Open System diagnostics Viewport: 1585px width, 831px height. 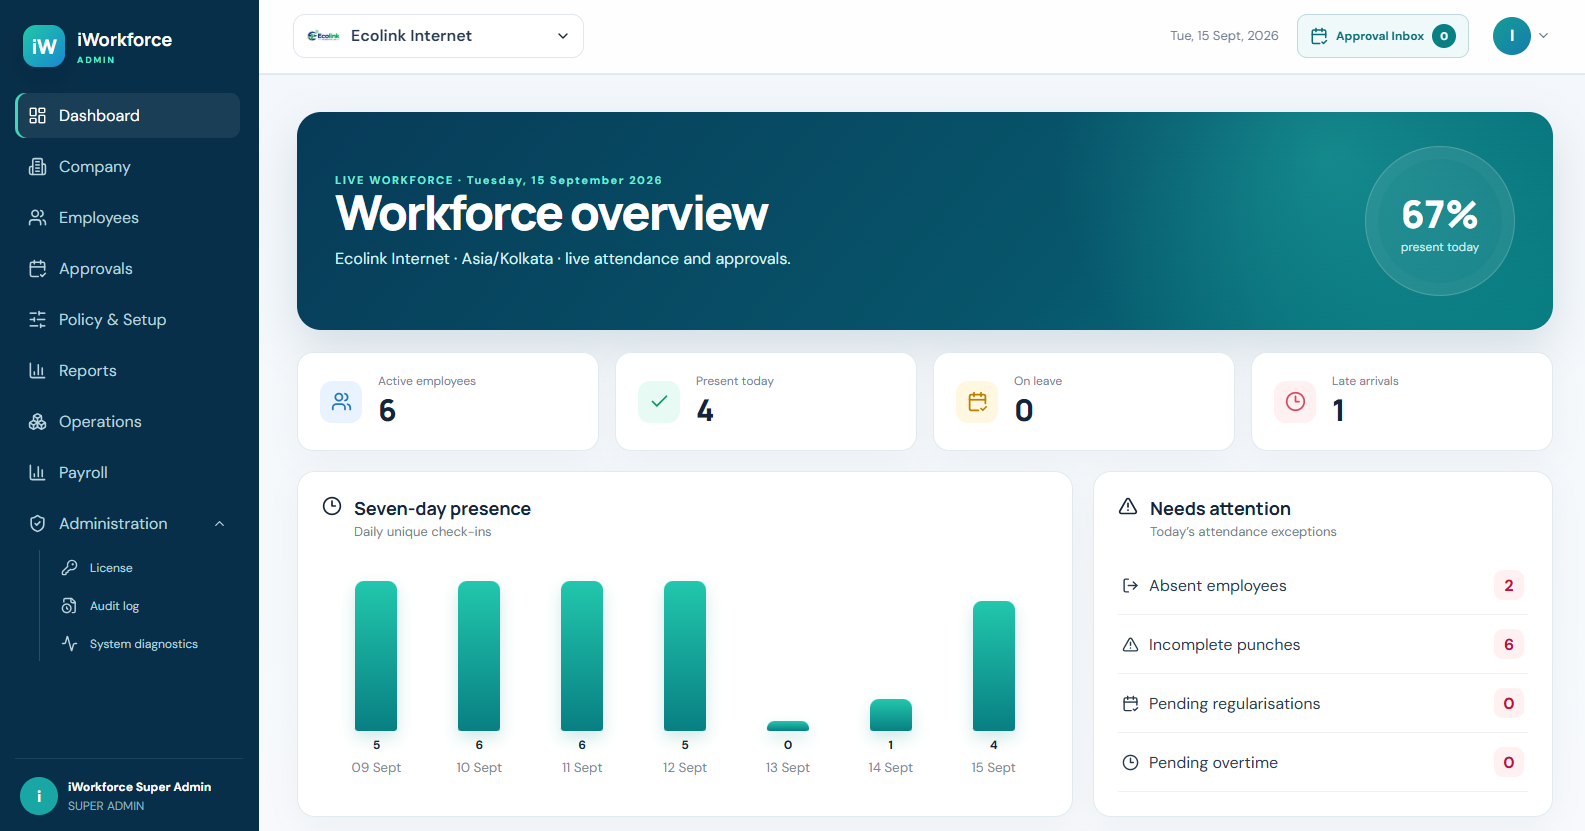point(145,643)
